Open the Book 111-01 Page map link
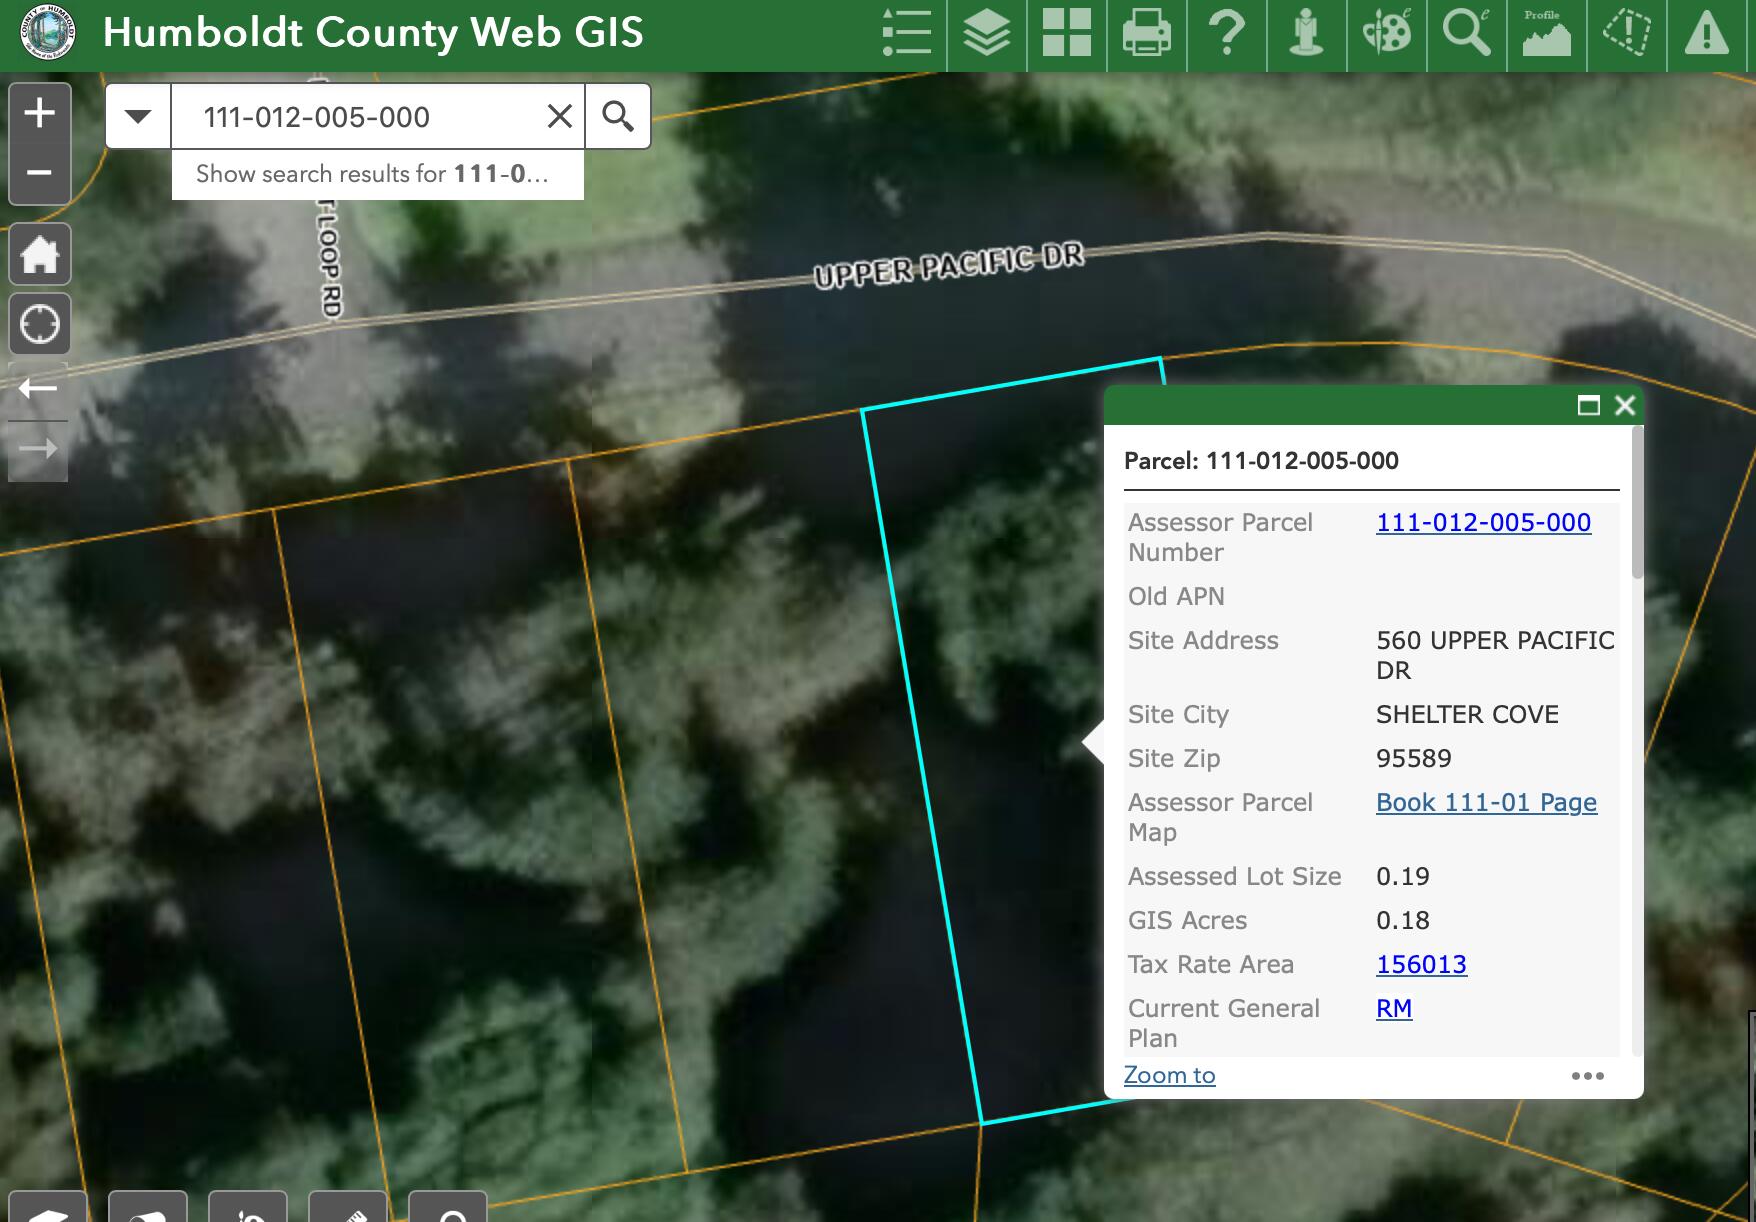The height and width of the screenshot is (1222, 1756). (x=1486, y=802)
